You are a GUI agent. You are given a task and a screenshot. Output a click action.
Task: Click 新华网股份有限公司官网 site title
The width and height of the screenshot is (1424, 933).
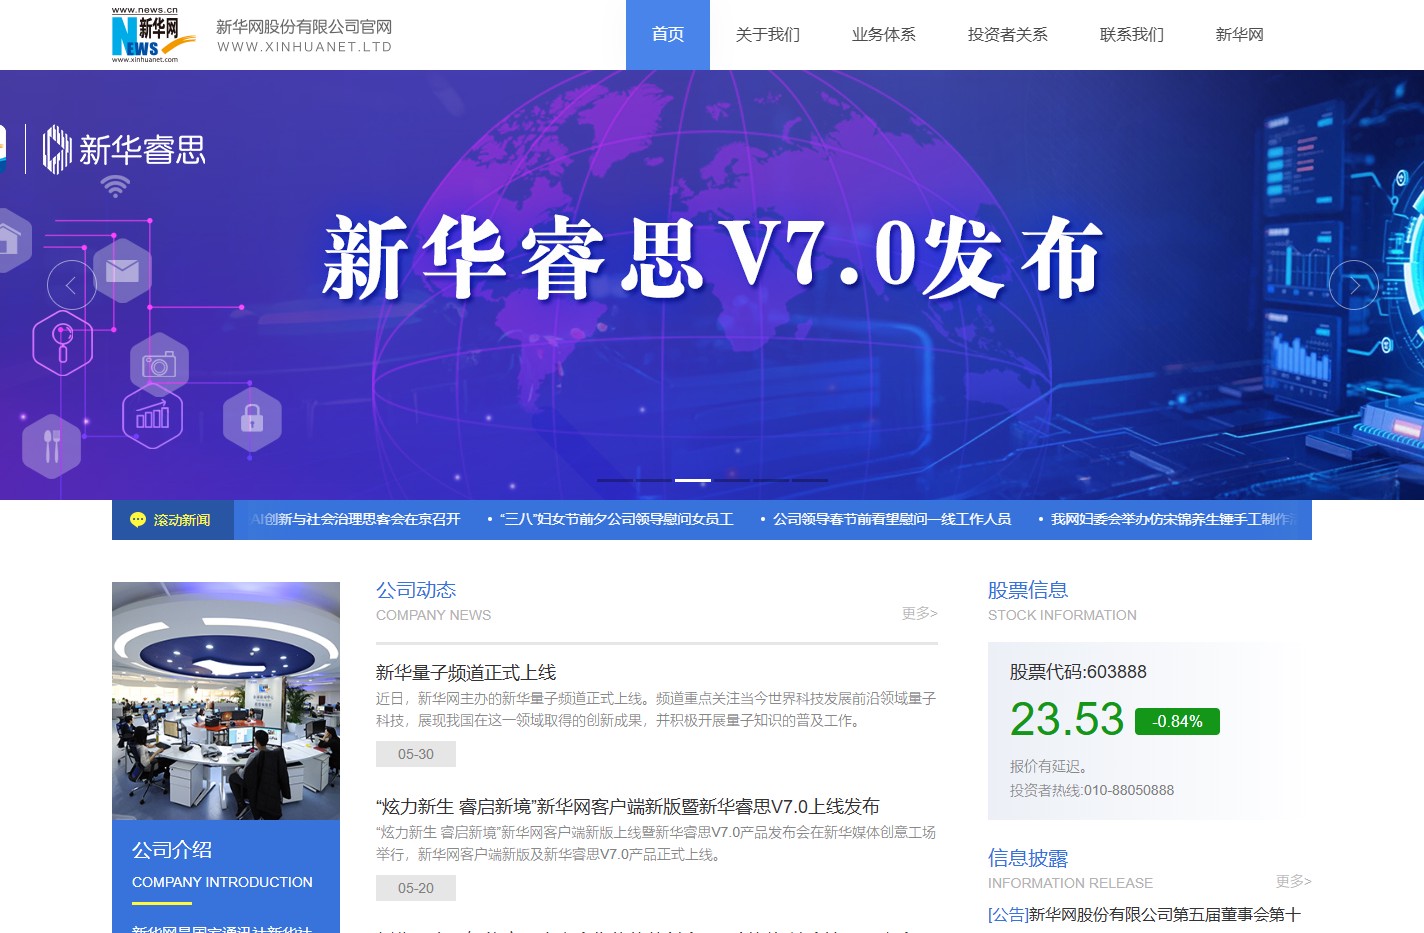tap(304, 27)
